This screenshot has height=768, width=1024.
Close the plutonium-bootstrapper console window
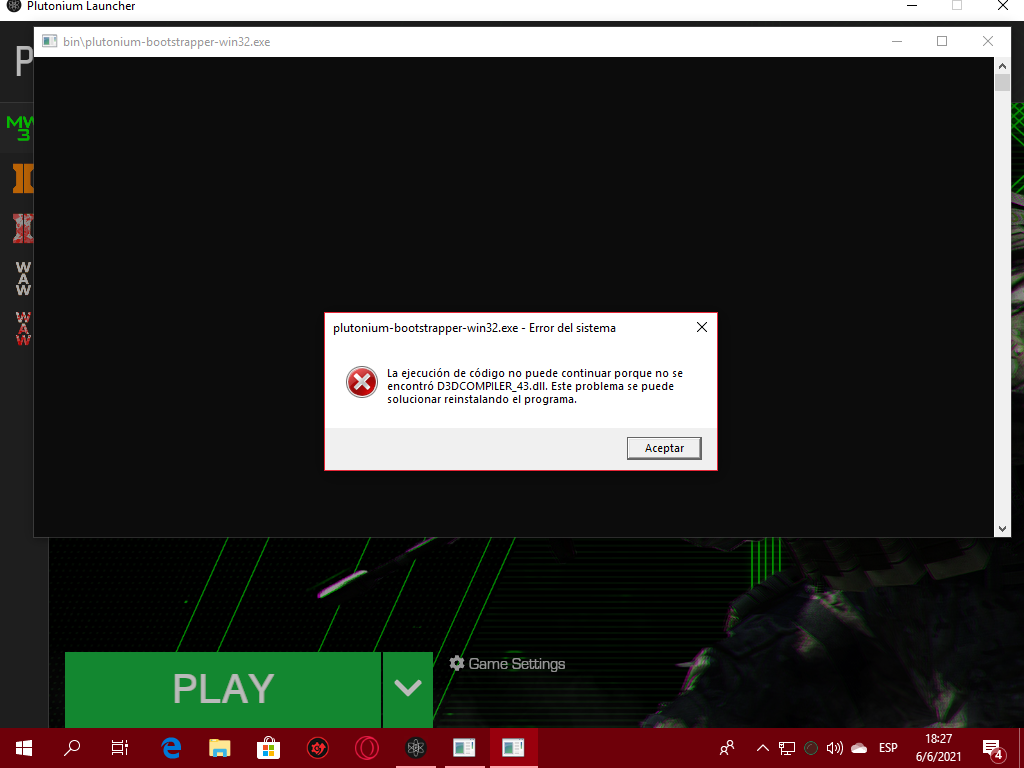click(x=988, y=41)
